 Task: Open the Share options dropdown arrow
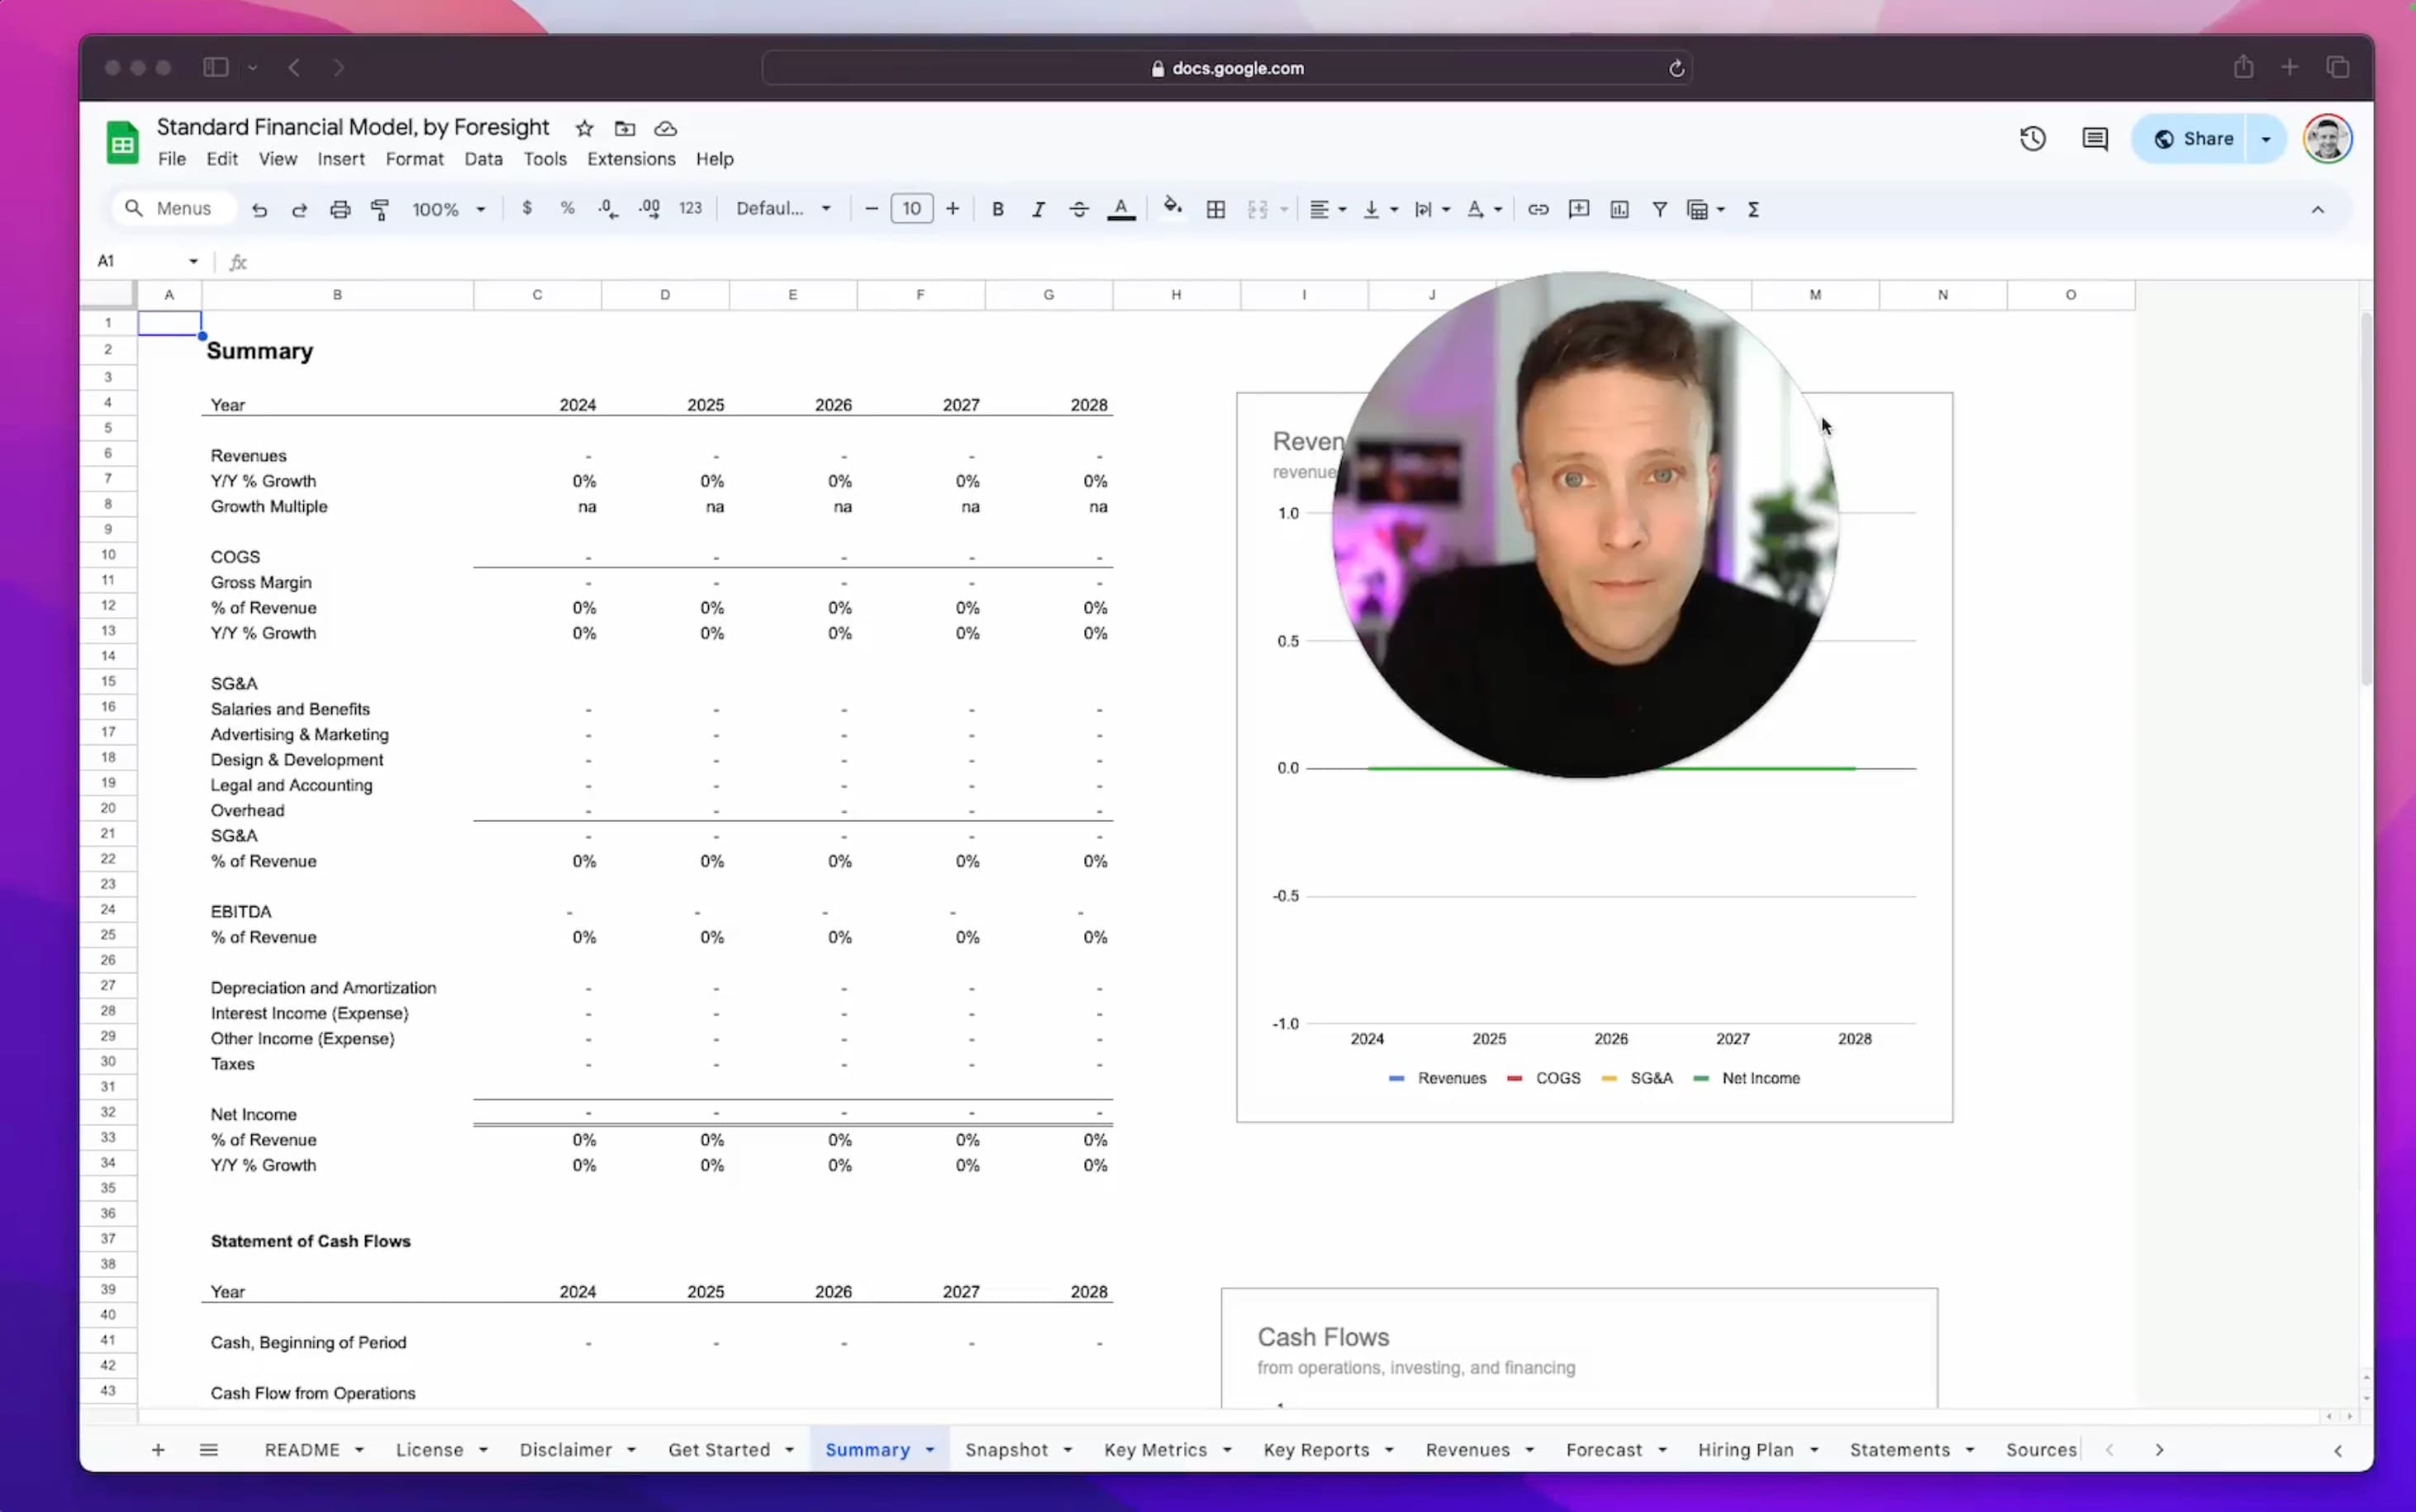click(2266, 139)
